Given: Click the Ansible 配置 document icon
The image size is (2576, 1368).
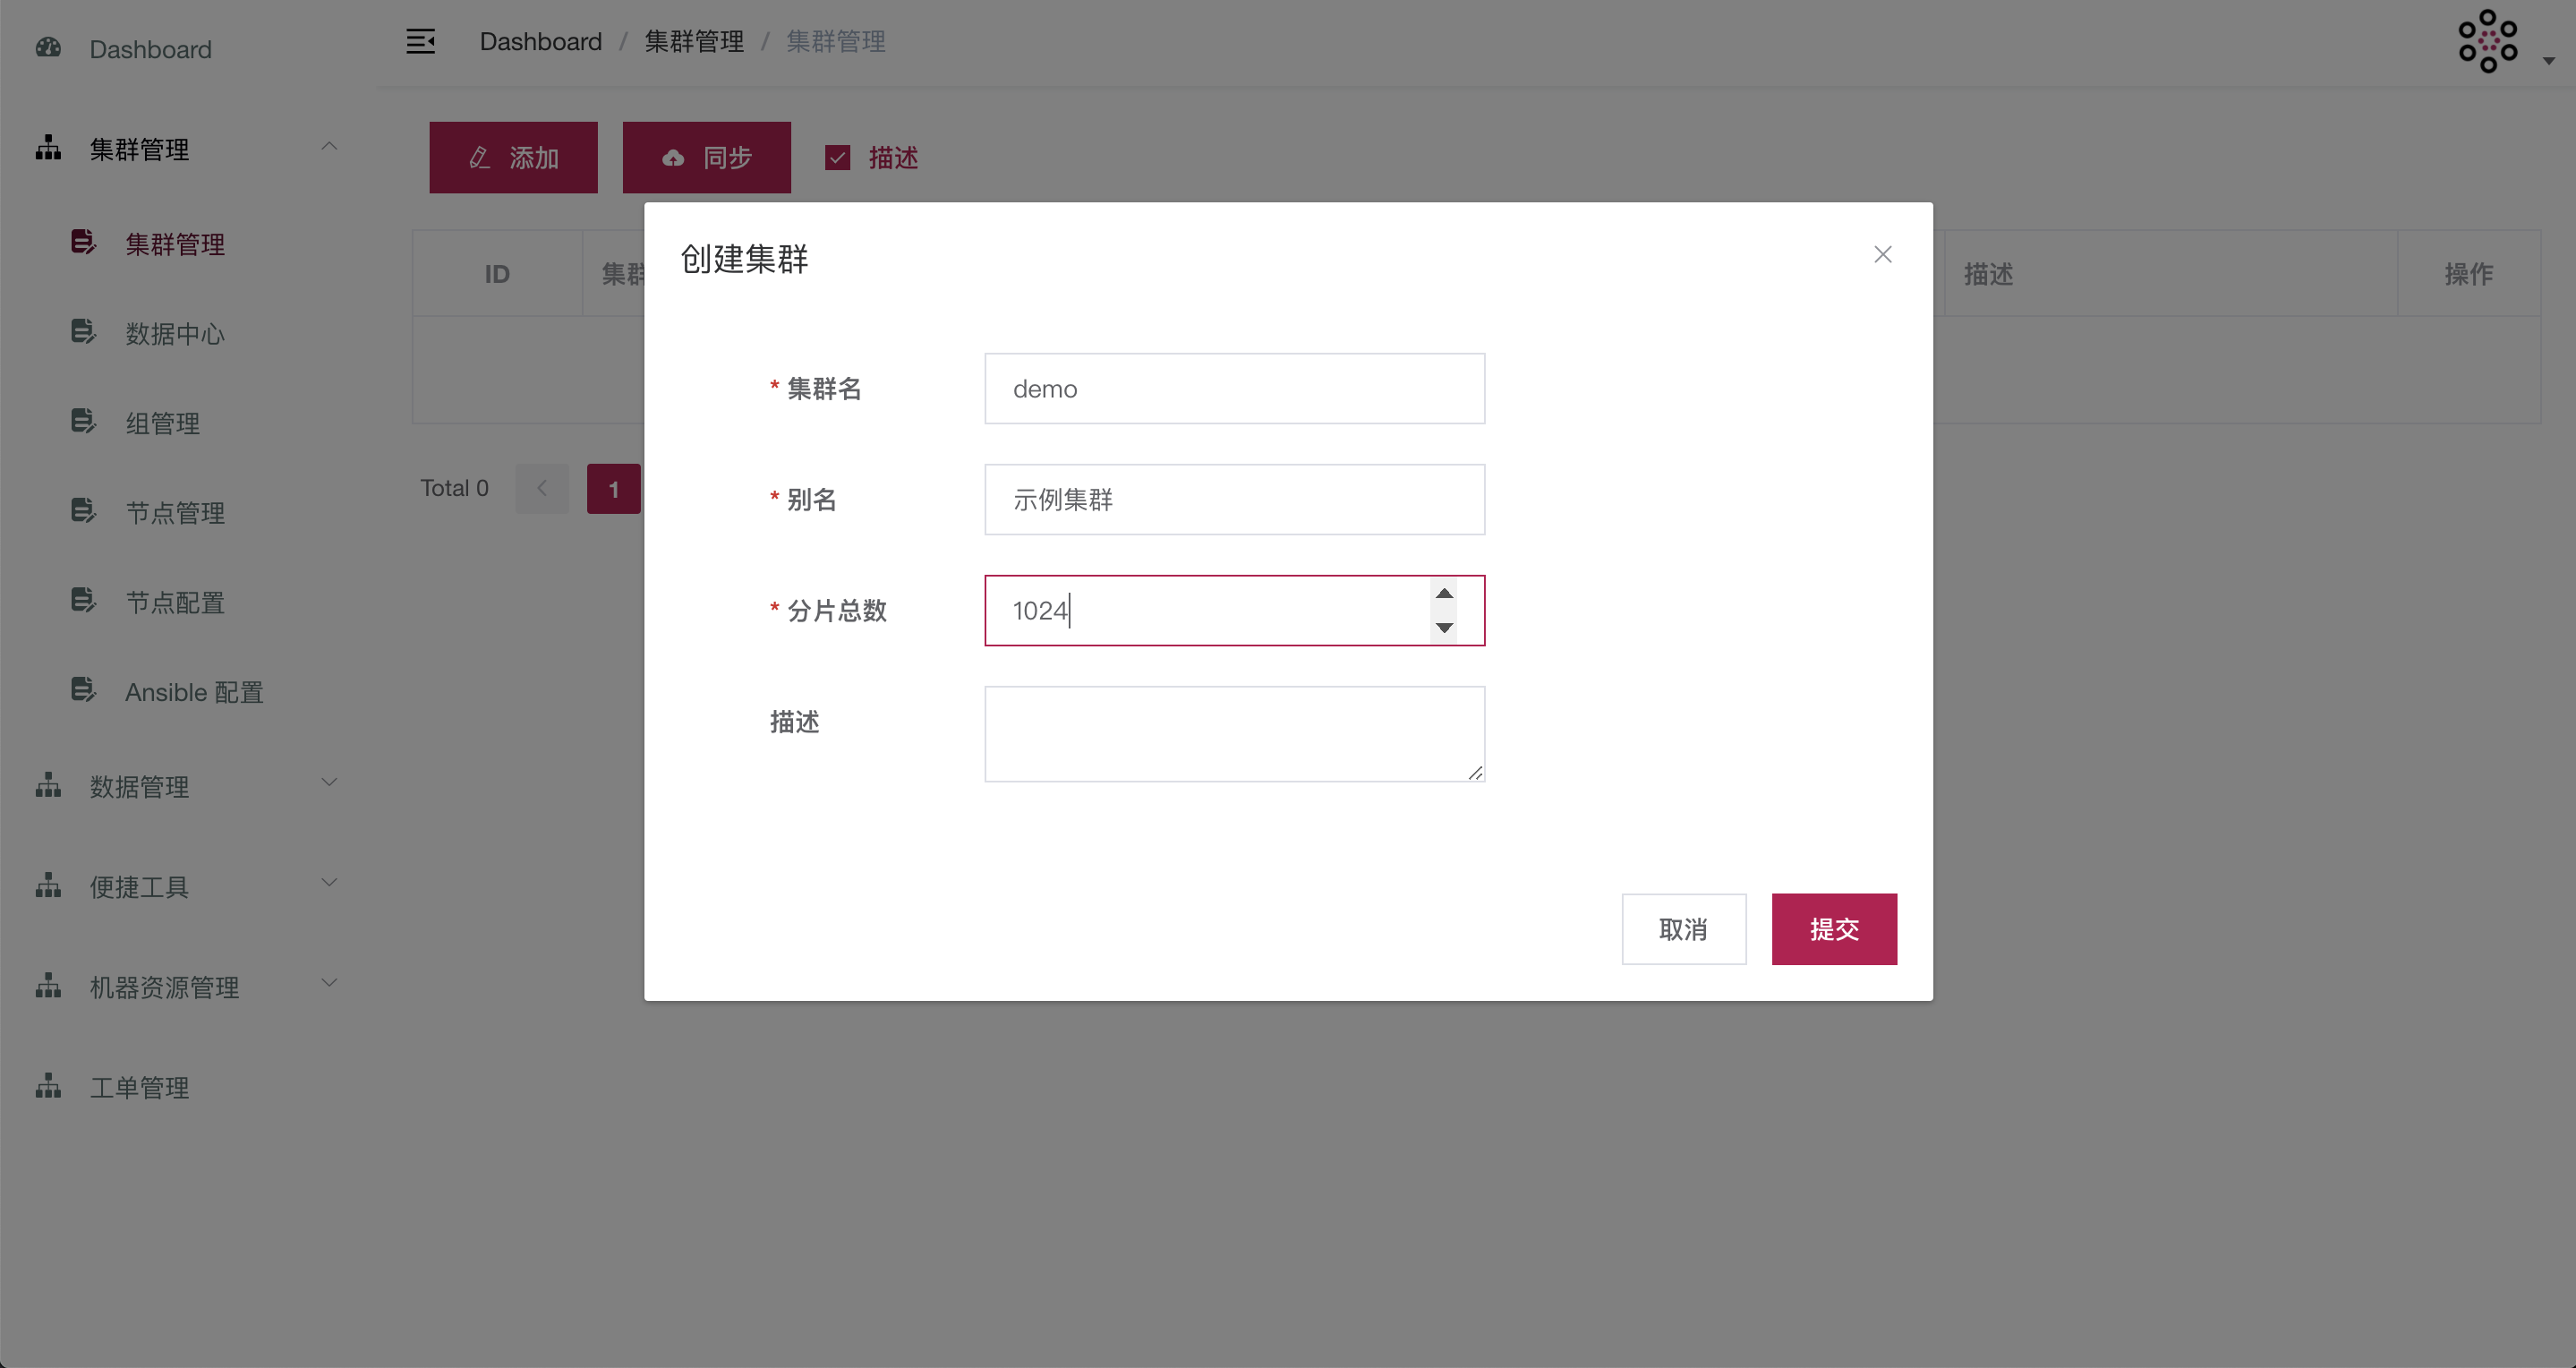Looking at the screenshot, I should click(x=84, y=690).
